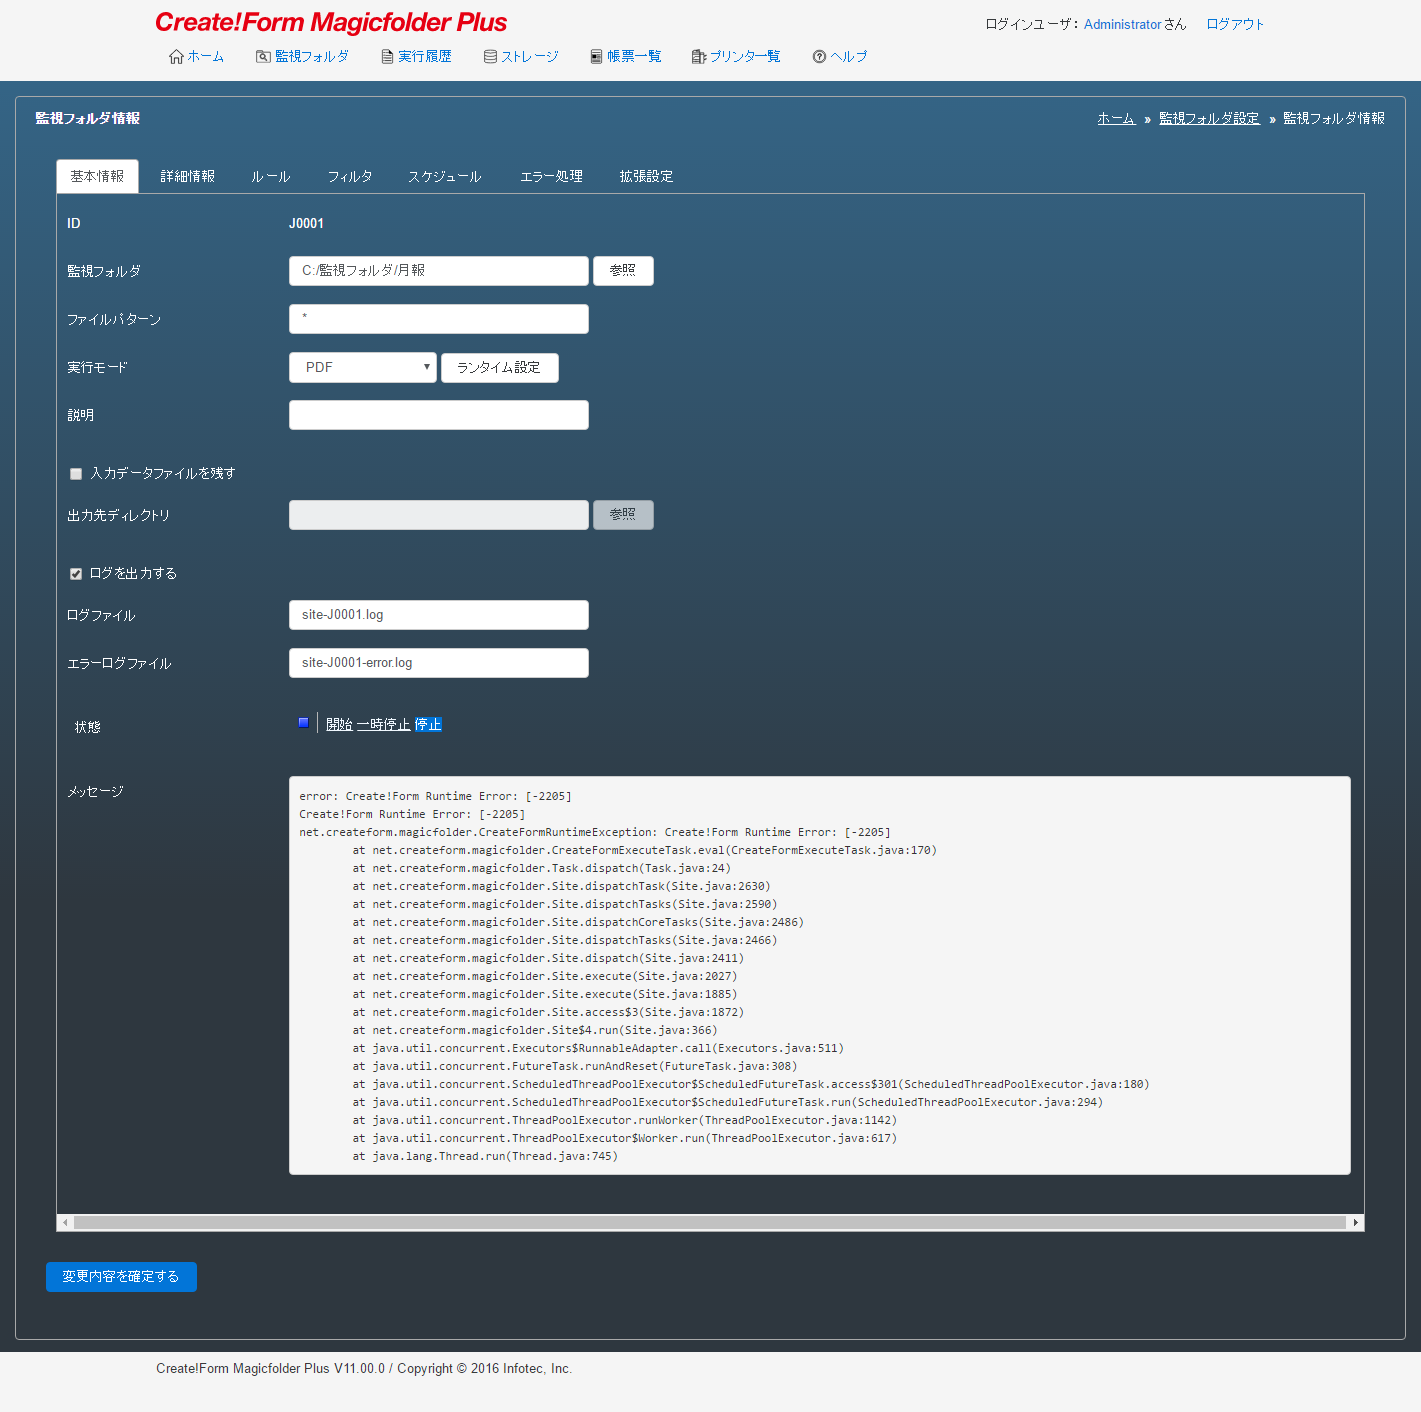Click the horizontal scrollbar track
The width and height of the screenshot is (1421, 1412).
click(x=710, y=1222)
